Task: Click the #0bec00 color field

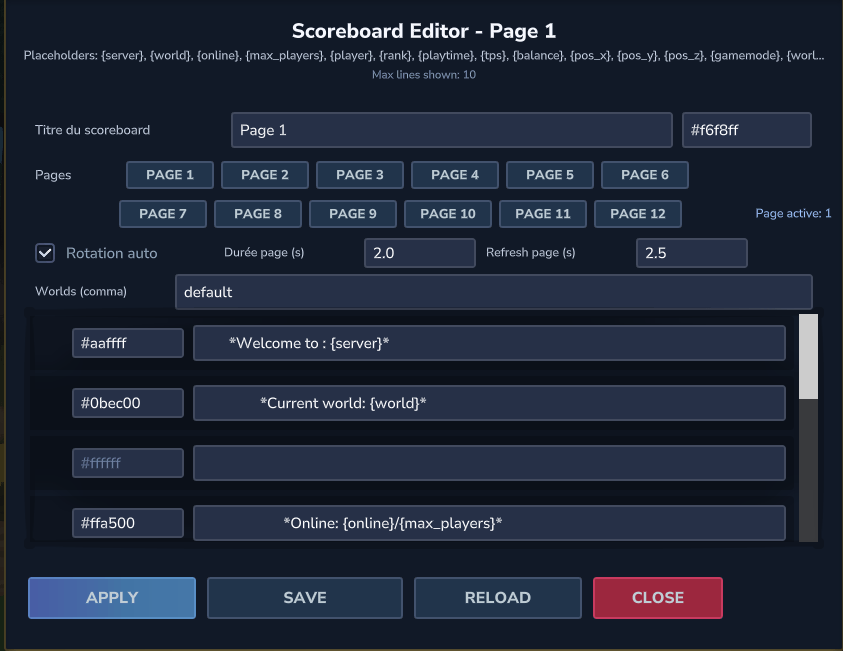Action: (x=128, y=403)
